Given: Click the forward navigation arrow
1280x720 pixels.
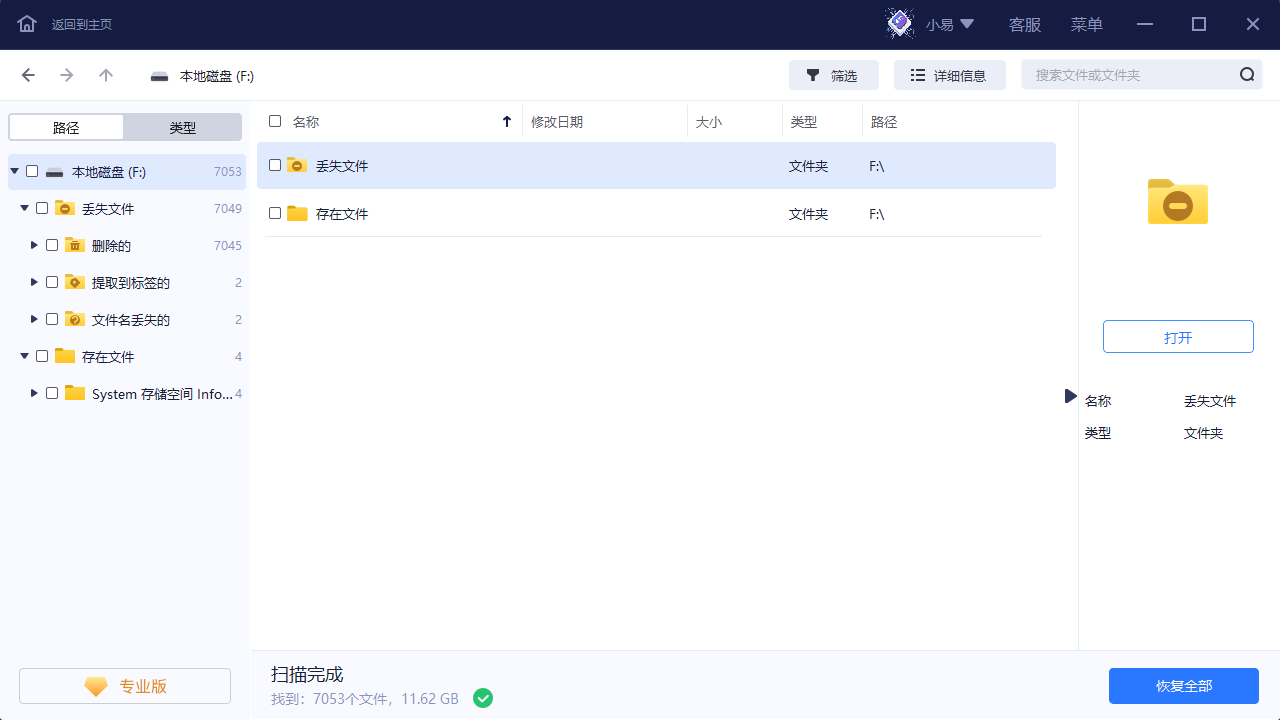Looking at the screenshot, I should pos(66,74).
